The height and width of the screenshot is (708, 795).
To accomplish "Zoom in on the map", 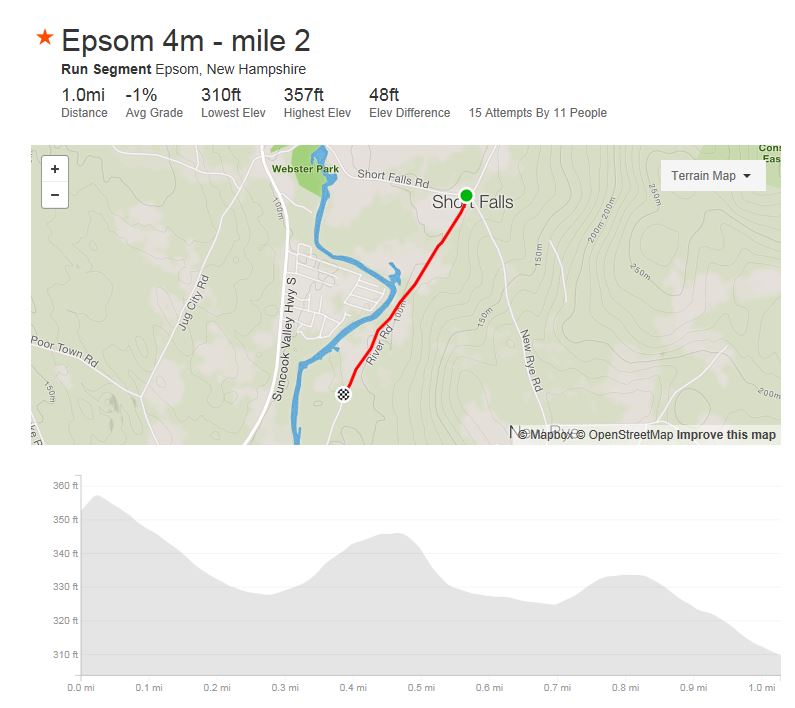I will tap(55, 168).
